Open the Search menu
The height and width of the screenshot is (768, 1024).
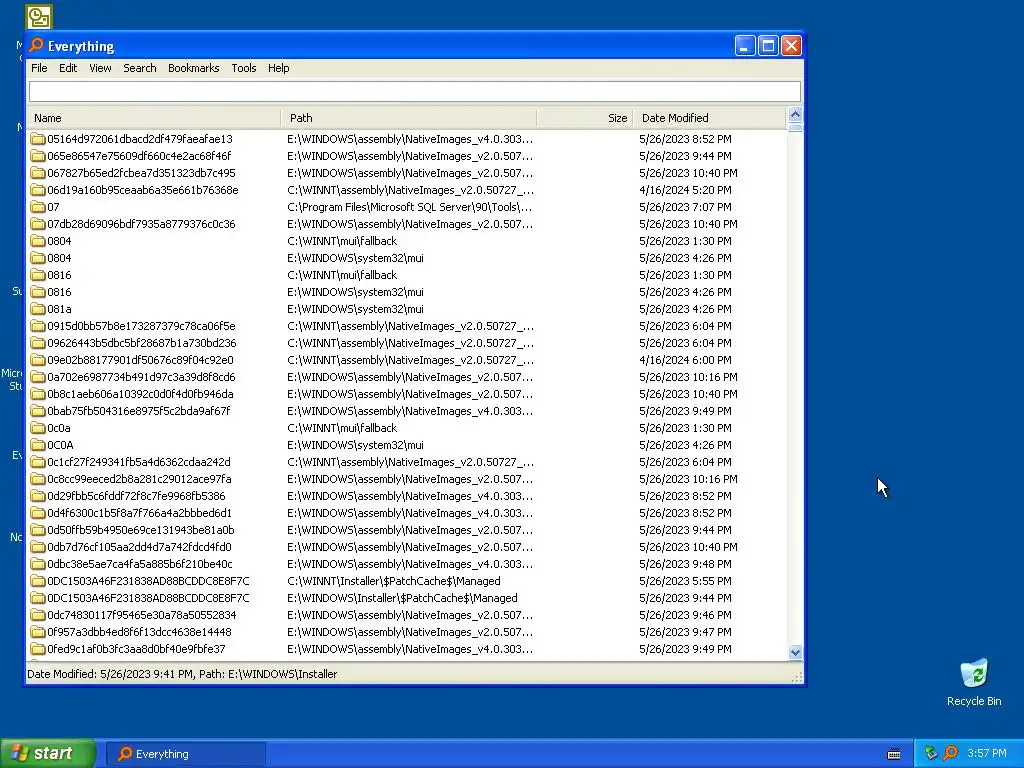point(140,68)
